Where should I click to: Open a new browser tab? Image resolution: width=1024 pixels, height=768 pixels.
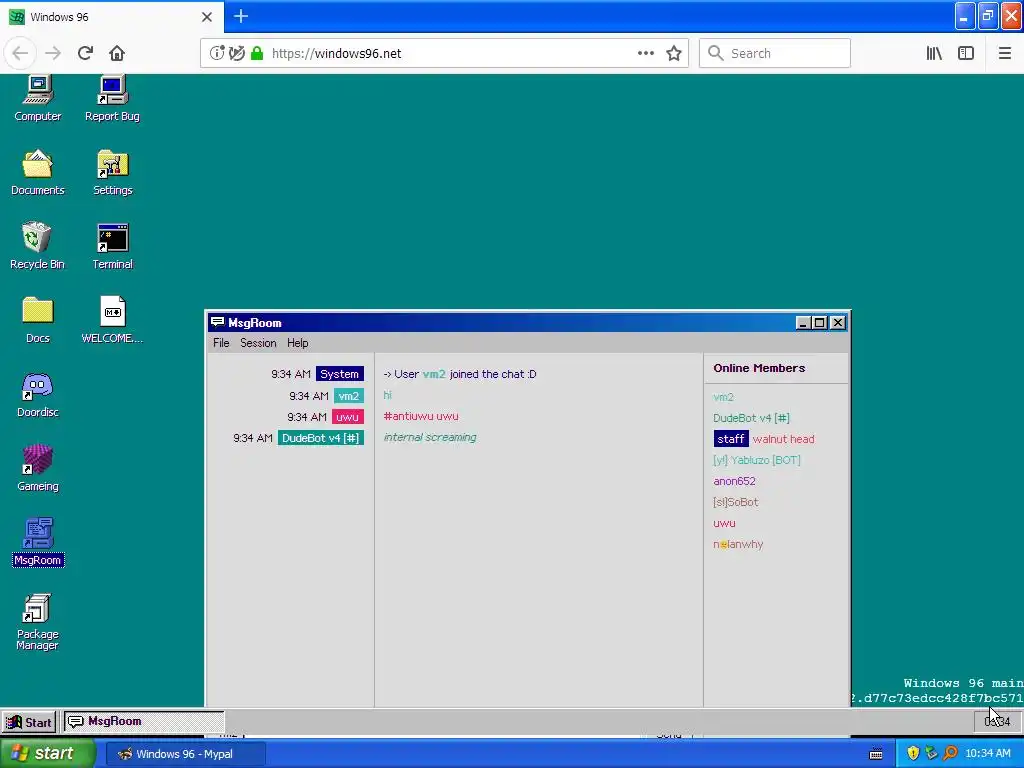click(240, 16)
